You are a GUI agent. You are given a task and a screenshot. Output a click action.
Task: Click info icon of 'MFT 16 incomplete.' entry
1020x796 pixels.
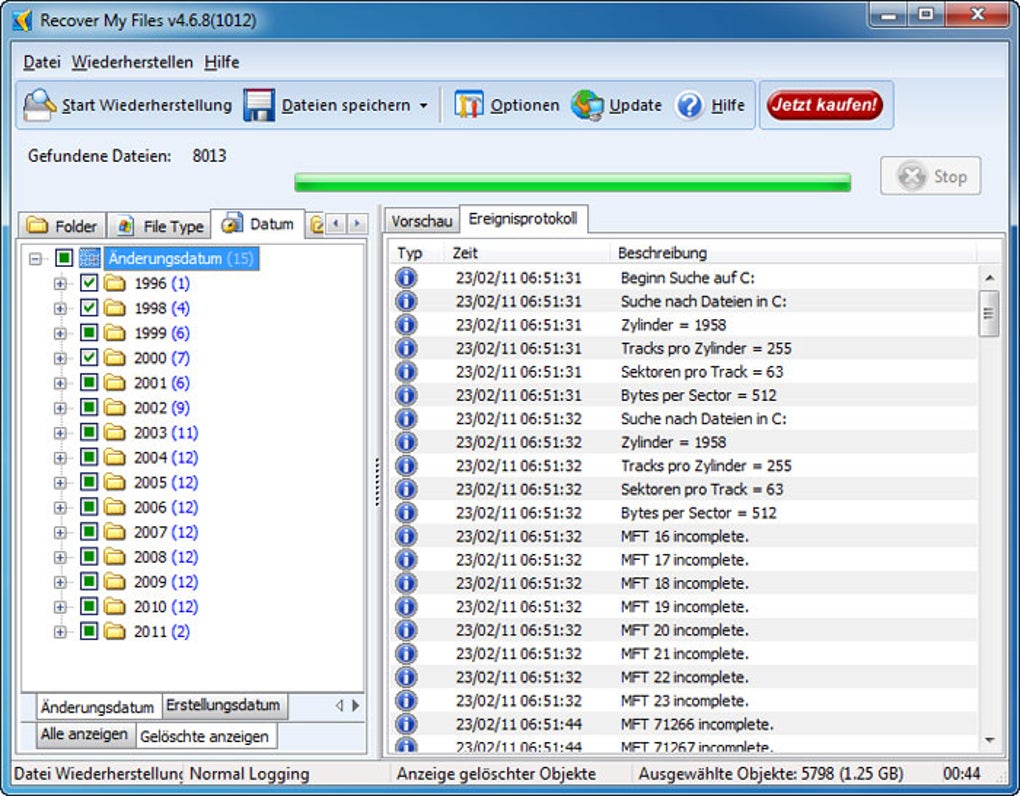tap(406, 536)
